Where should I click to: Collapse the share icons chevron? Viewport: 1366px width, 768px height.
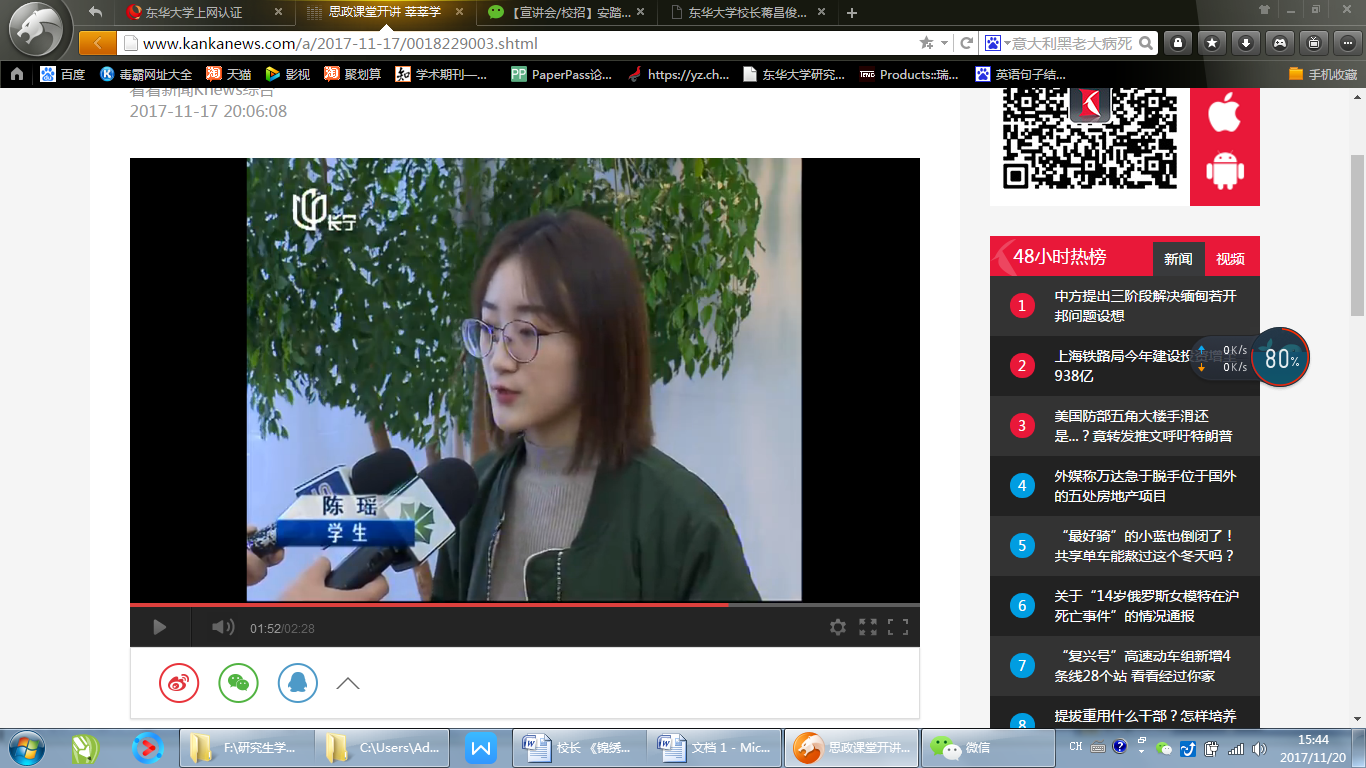[x=348, y=684]
